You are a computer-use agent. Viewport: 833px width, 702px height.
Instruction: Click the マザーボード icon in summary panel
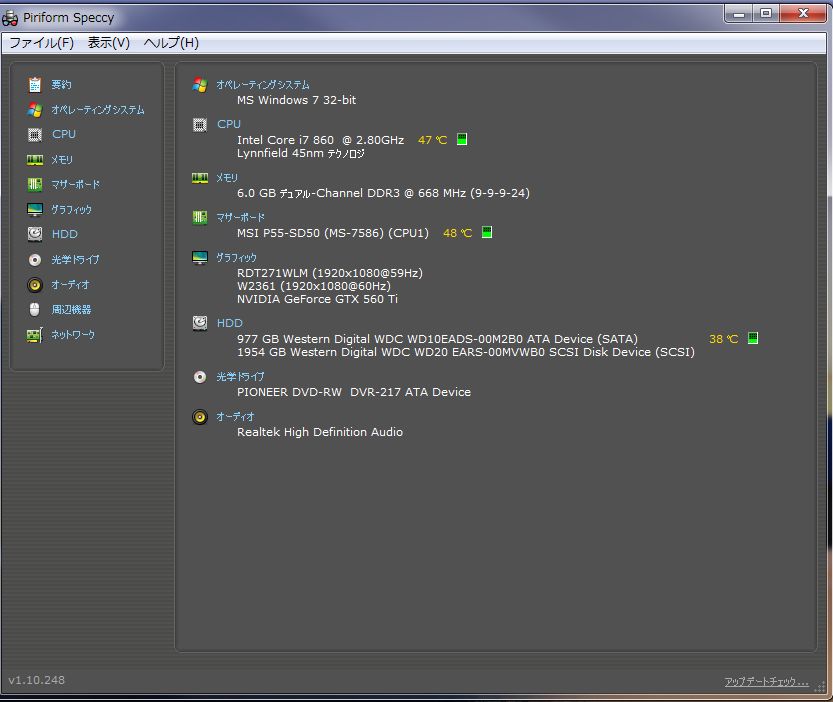click(x=200, y=217)
